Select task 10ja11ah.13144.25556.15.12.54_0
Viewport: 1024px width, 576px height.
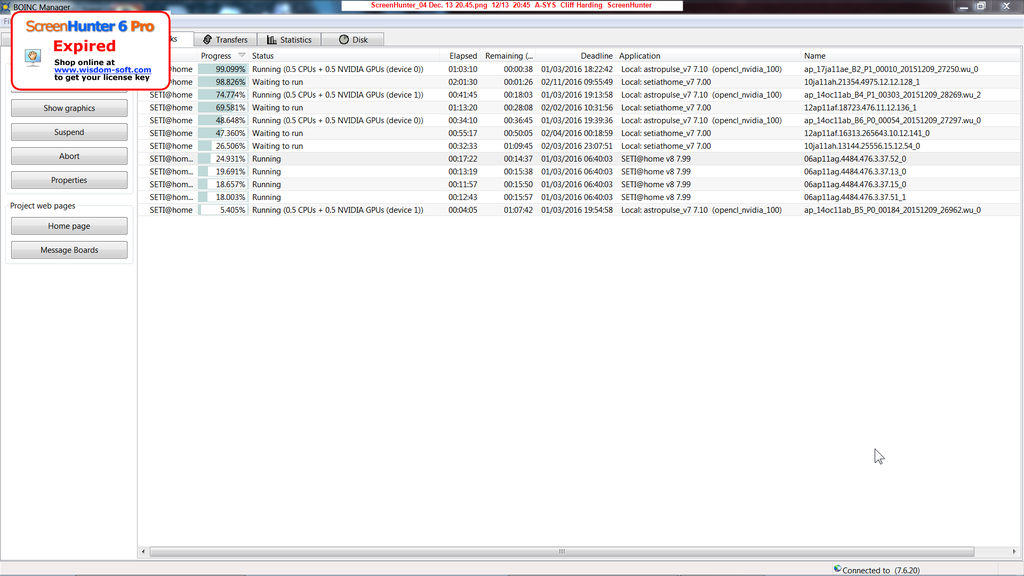point(862,146)
